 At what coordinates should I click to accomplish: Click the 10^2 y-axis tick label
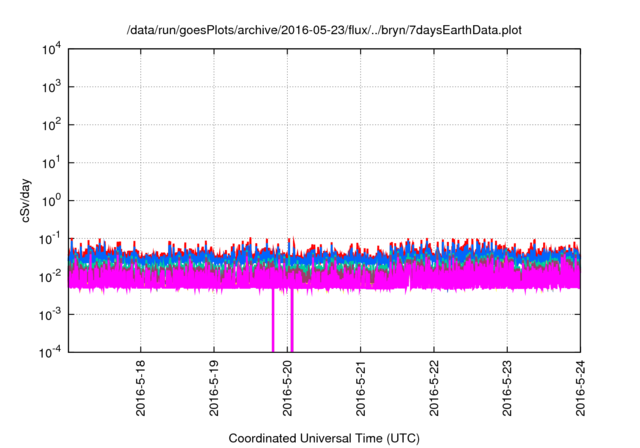point(51,125)
